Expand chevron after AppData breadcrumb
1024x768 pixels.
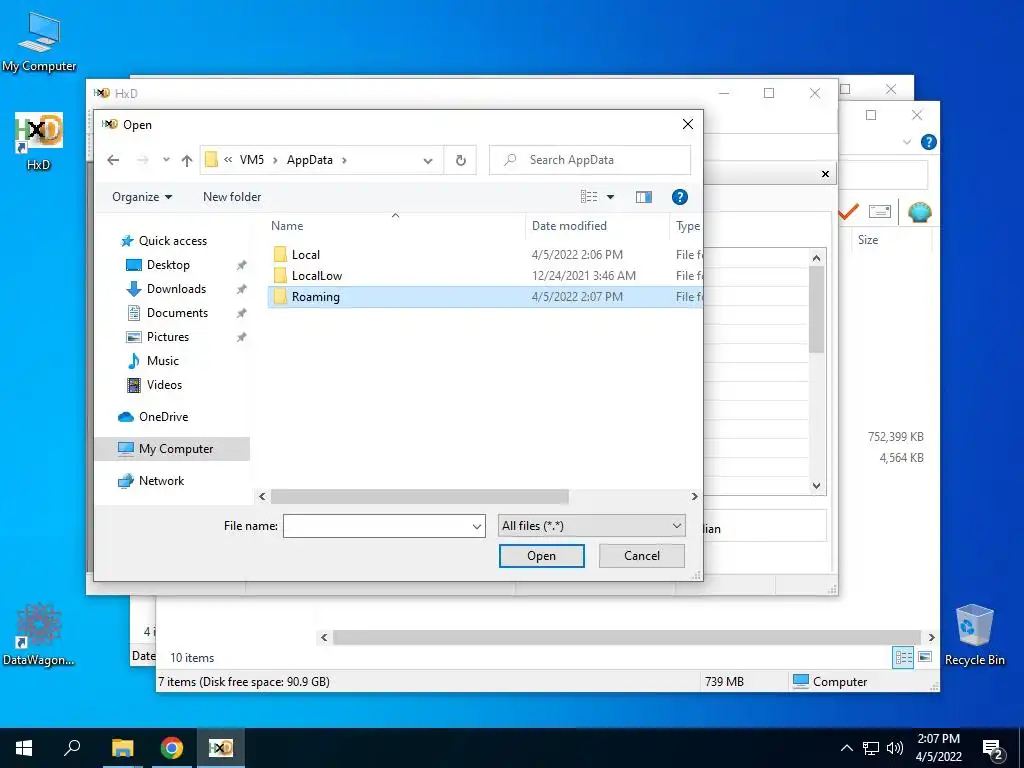tap(344, 160)
